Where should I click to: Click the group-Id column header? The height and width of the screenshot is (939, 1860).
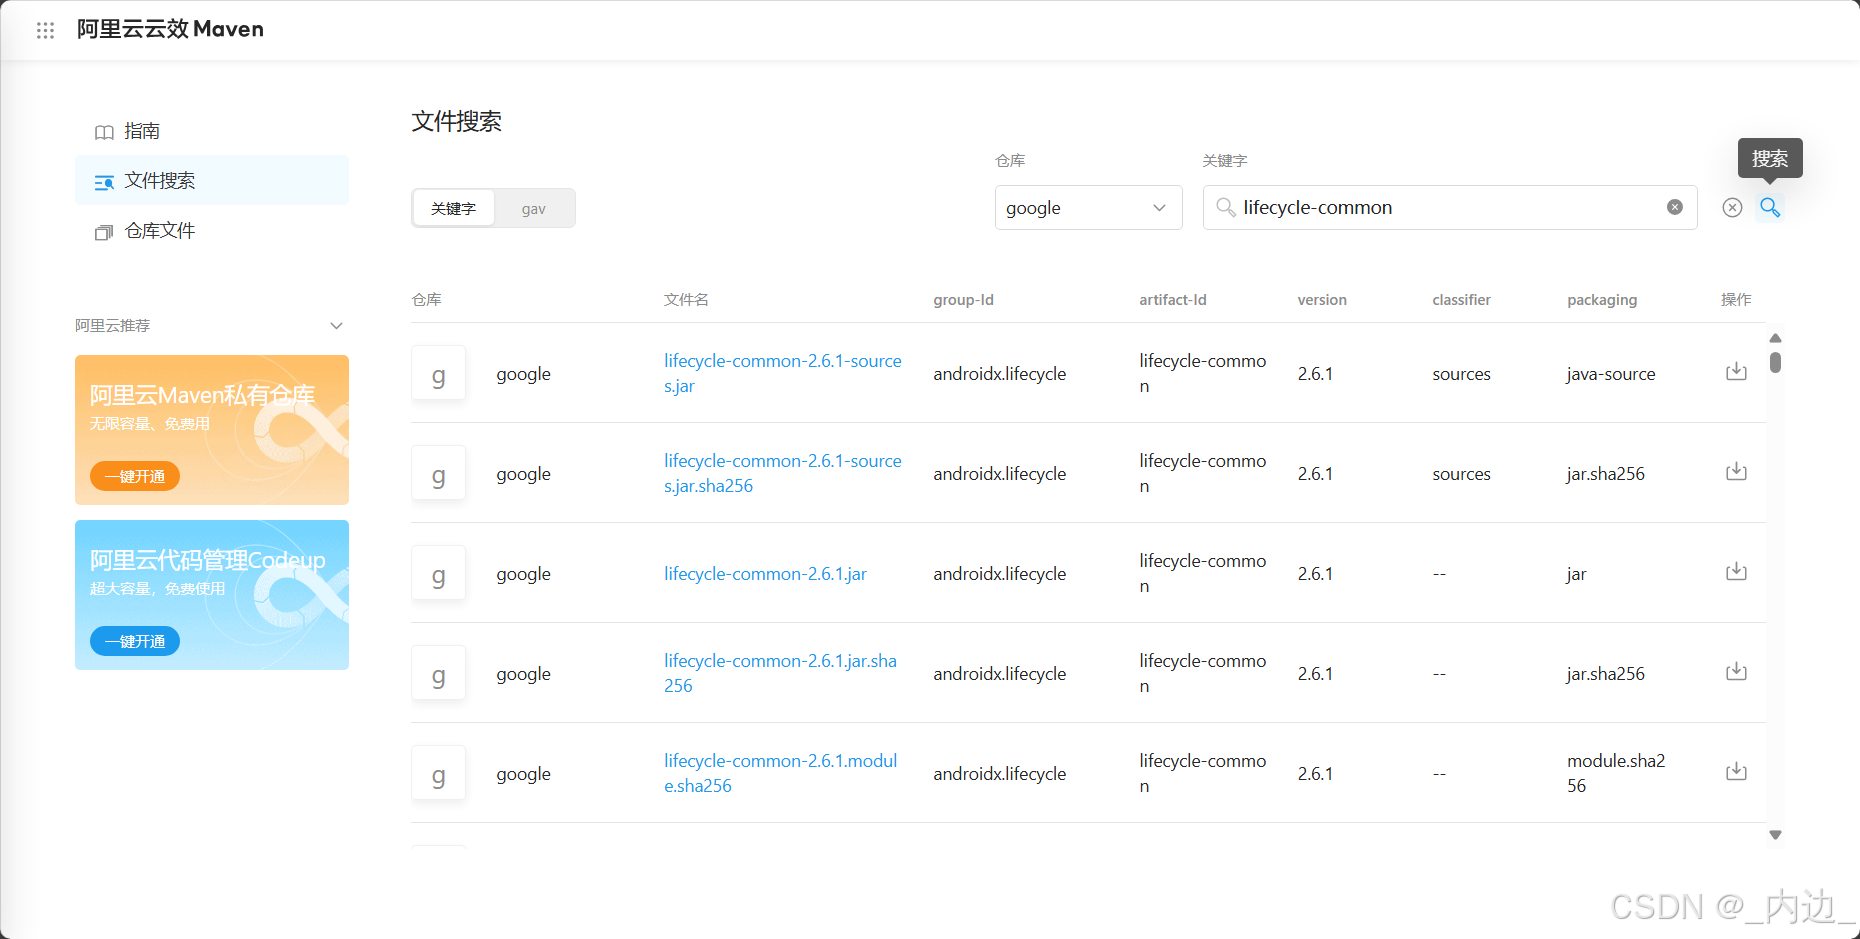(963, 300)
